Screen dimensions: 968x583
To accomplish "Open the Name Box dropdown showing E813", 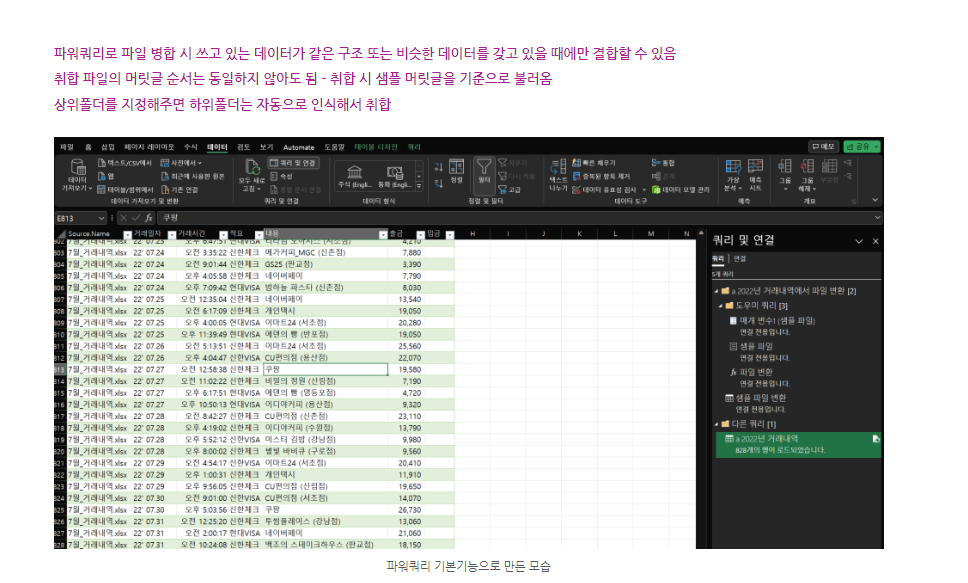I will 101,218.
